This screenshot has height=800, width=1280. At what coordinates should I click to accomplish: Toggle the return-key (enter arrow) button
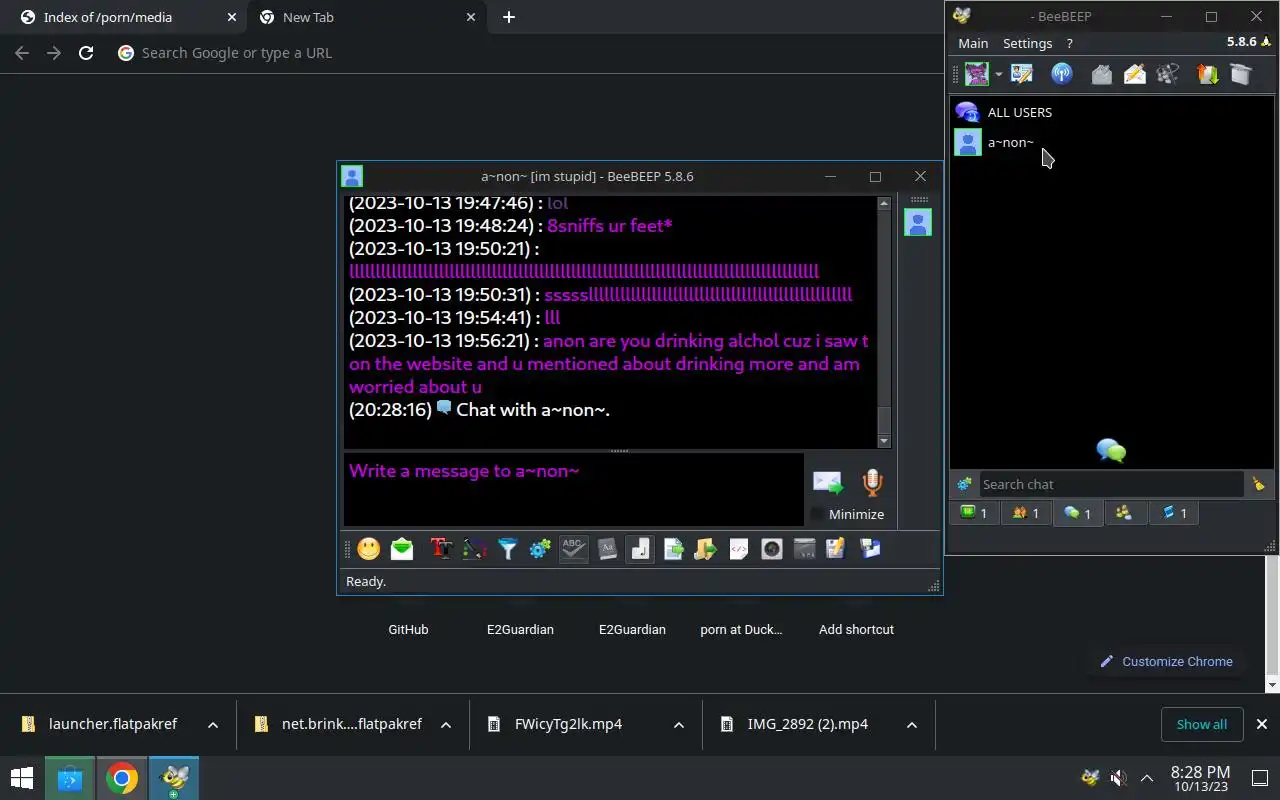coord(640,549)
